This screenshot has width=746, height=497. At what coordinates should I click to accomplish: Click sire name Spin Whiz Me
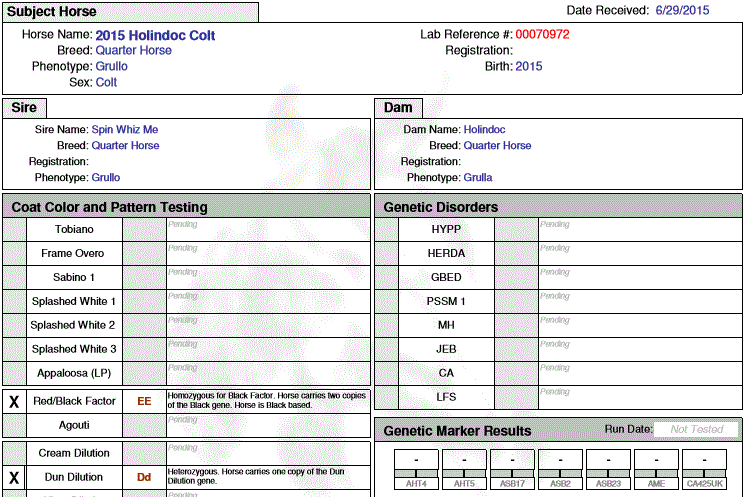tap(125, 129)
